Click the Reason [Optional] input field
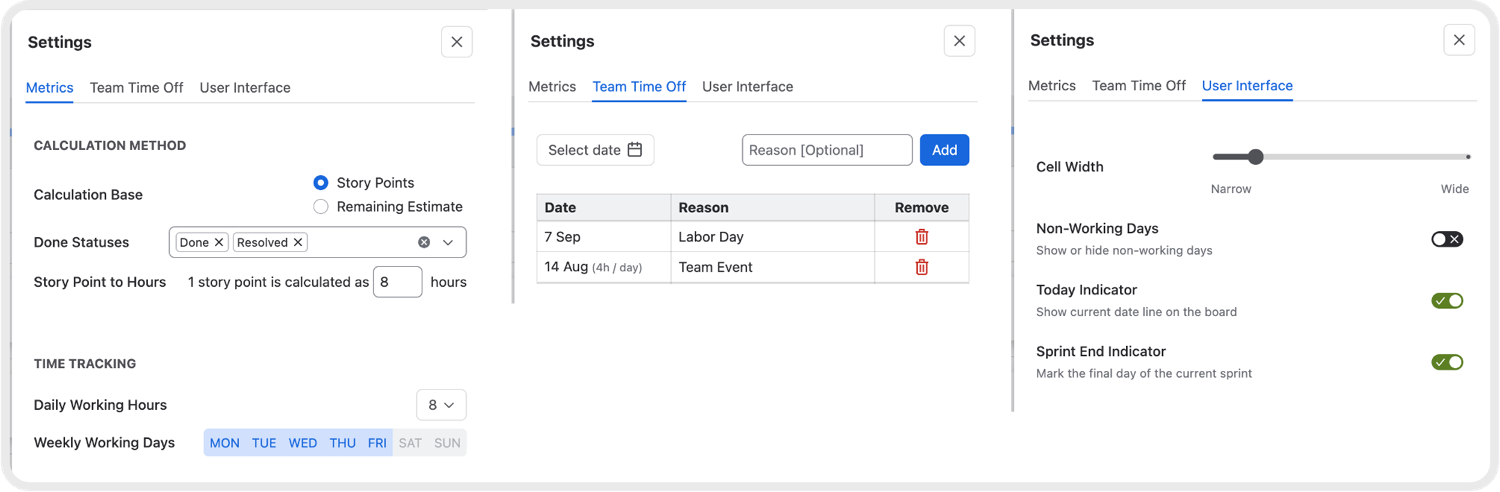 827,150
